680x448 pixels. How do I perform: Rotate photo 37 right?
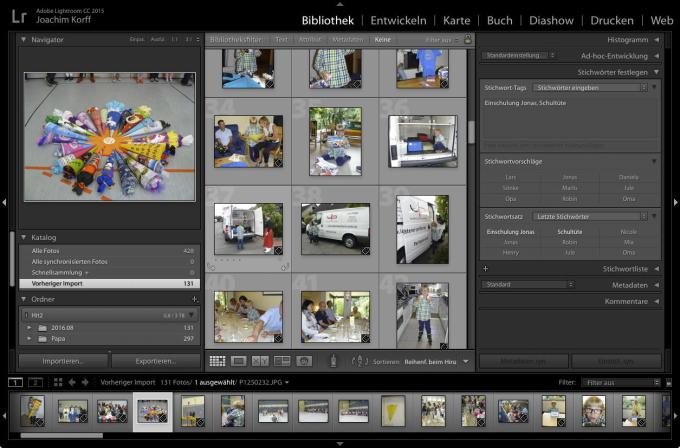285,267
